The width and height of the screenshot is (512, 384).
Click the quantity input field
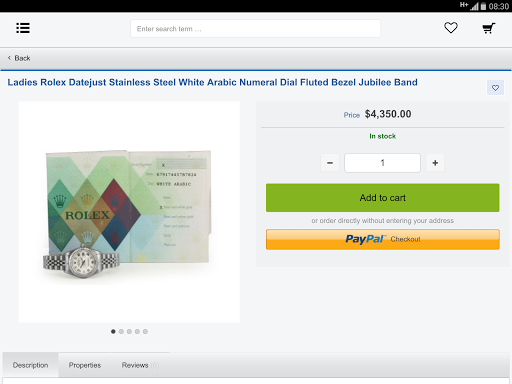click(382, 163)
